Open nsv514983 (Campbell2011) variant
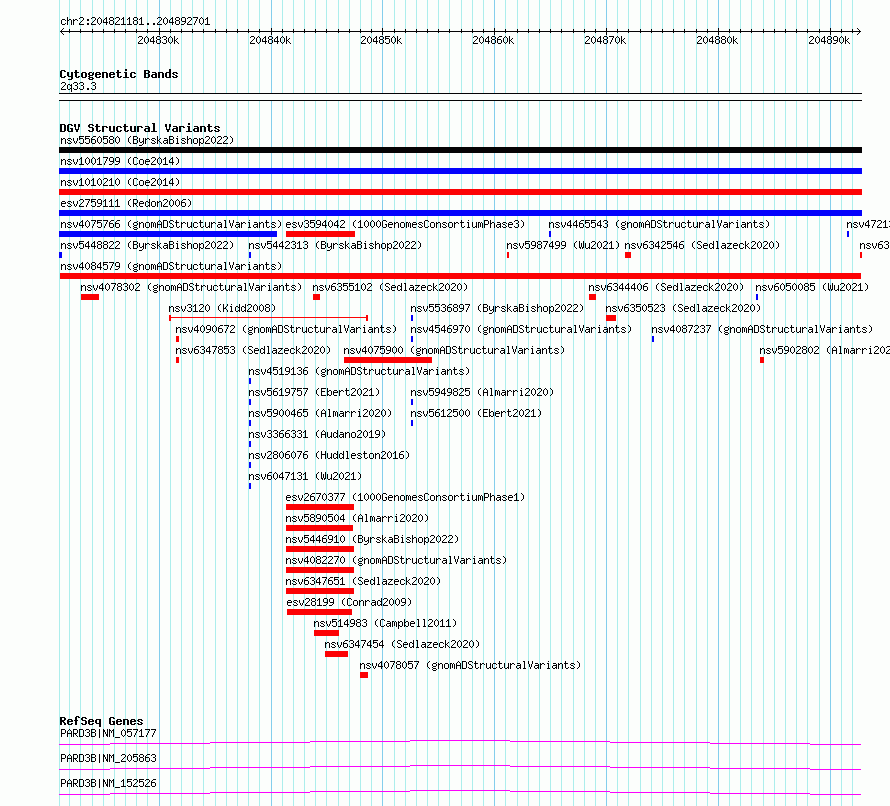This screenshot has width=890, height=806. point(385,623)
